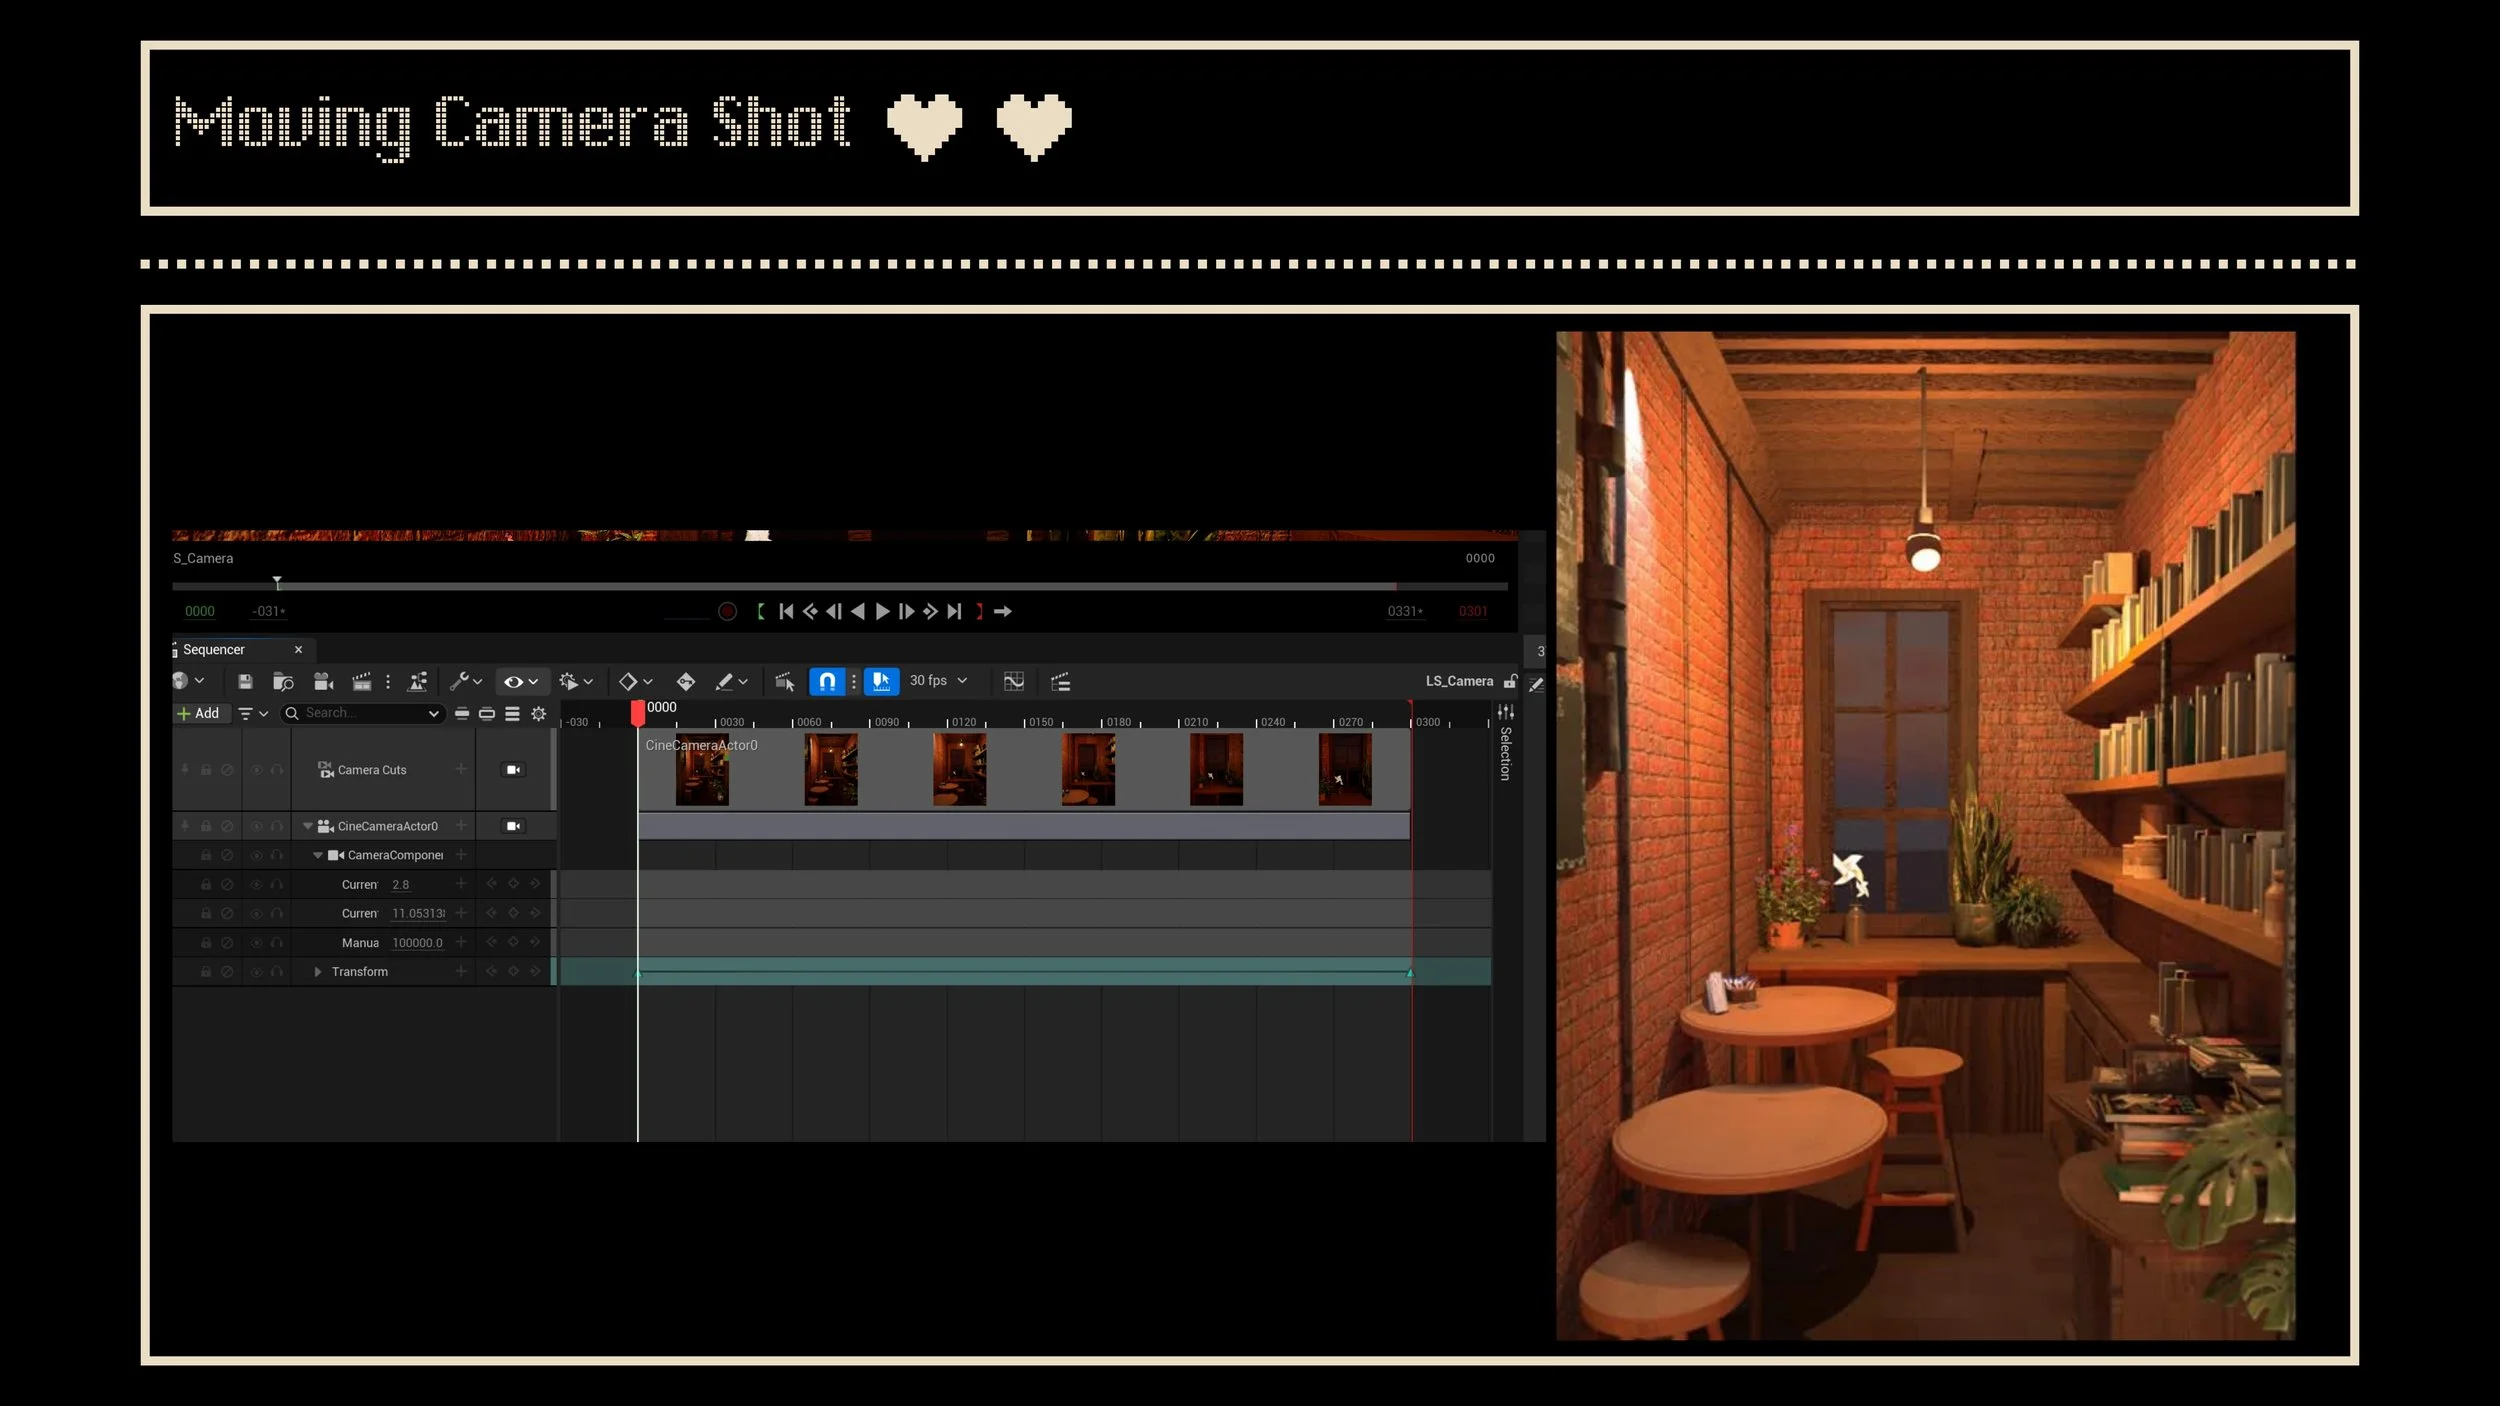
Task: Open the View Options eye dropdown
Action: 520,681
